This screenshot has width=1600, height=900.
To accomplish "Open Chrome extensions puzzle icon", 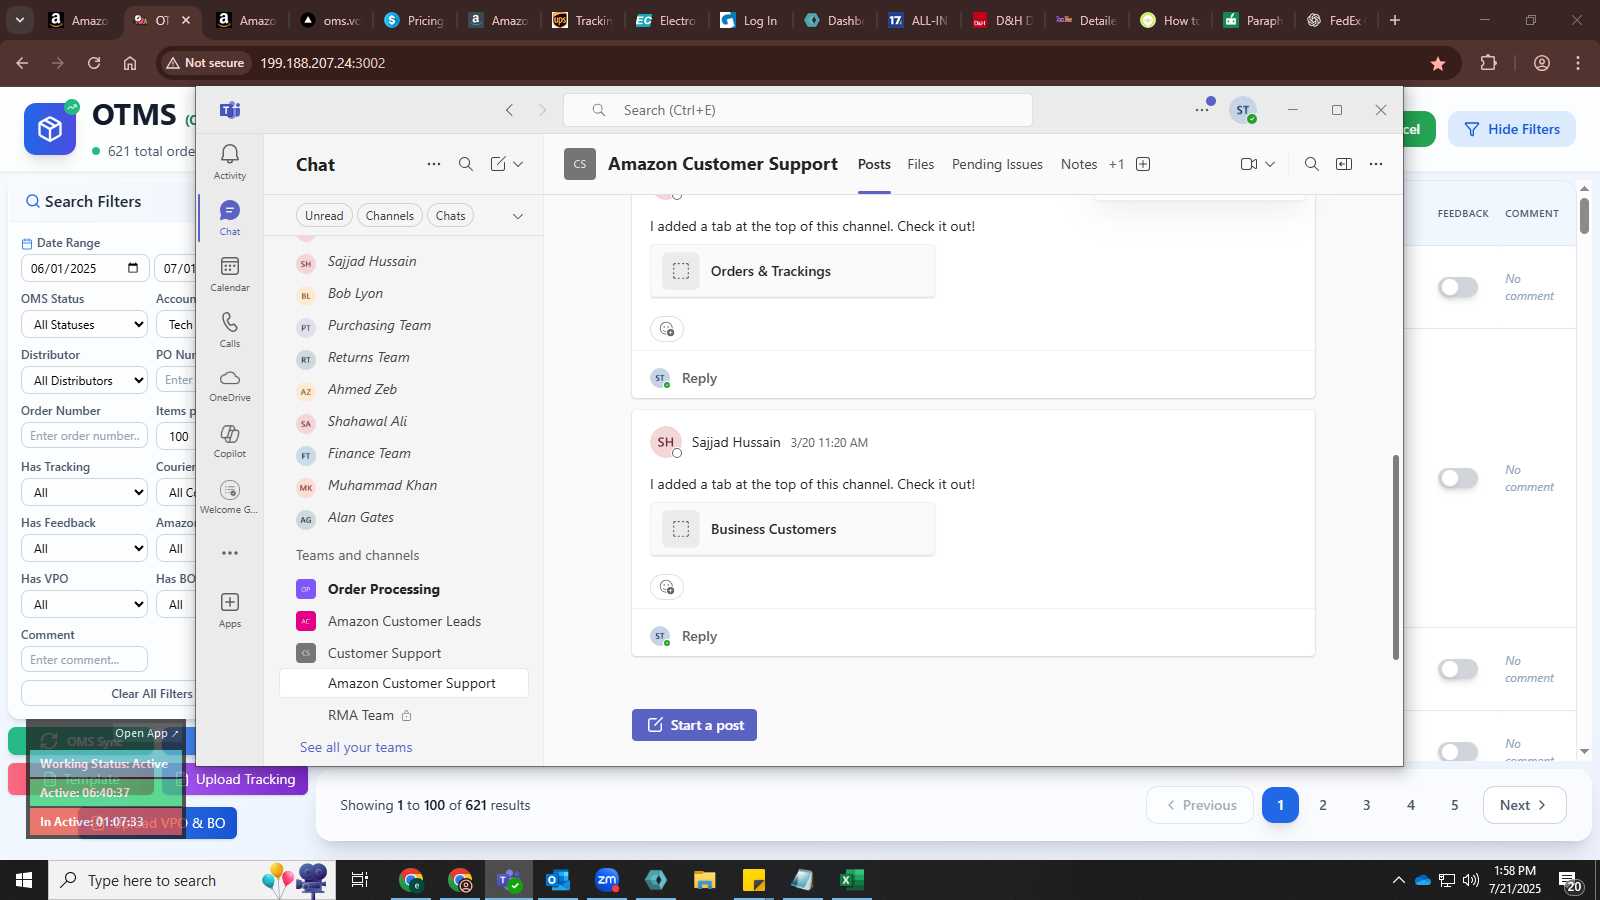I will (x=1489, y=63).
